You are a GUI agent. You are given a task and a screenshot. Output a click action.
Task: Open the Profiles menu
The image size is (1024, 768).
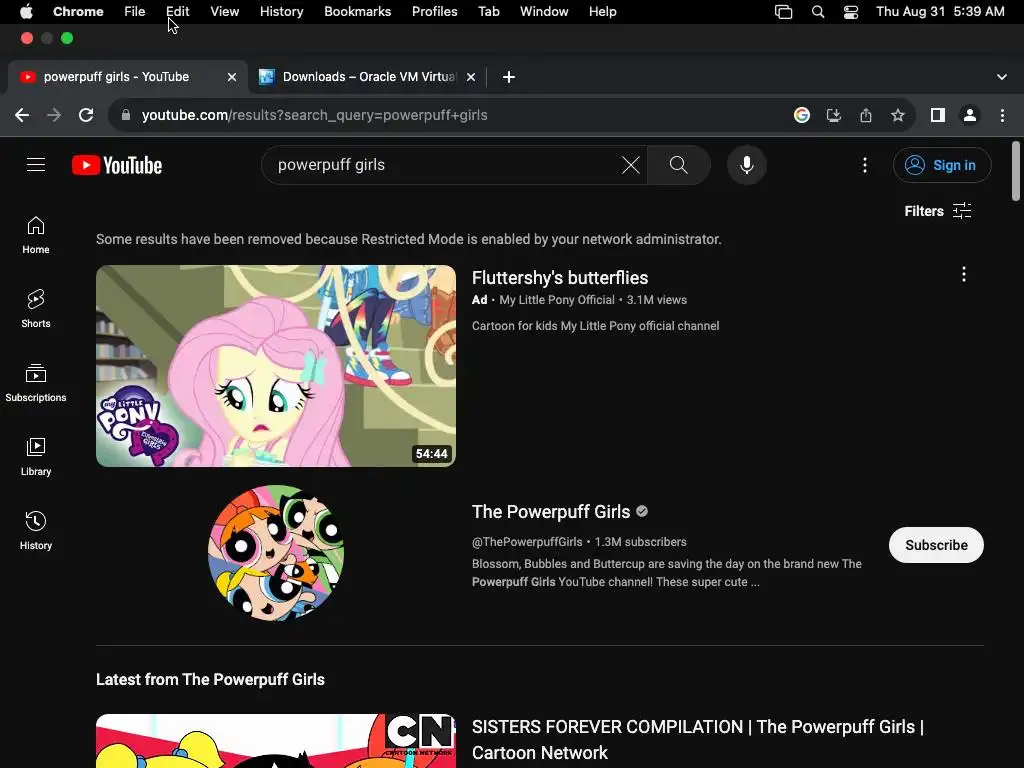click(434, 12)
